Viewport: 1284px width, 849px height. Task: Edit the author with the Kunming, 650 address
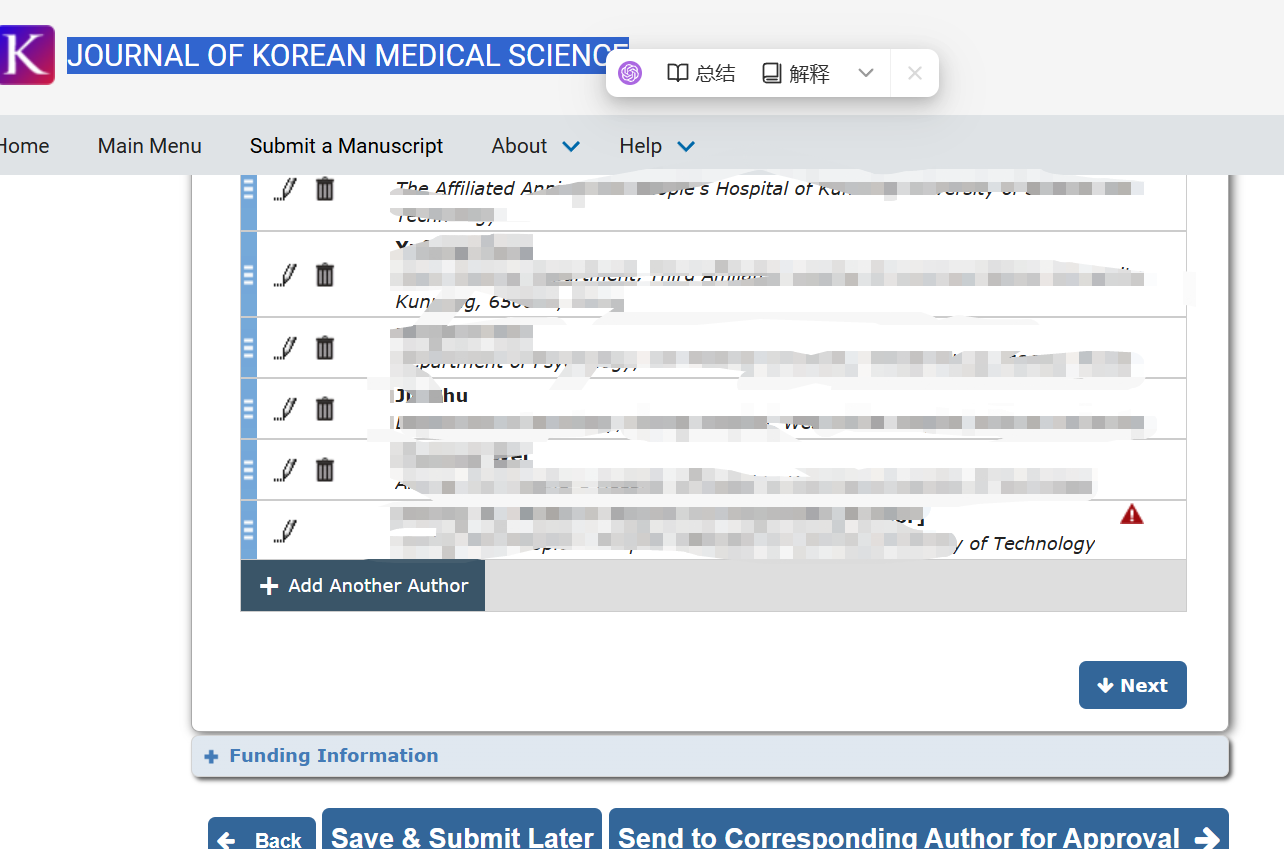[286, 275]
